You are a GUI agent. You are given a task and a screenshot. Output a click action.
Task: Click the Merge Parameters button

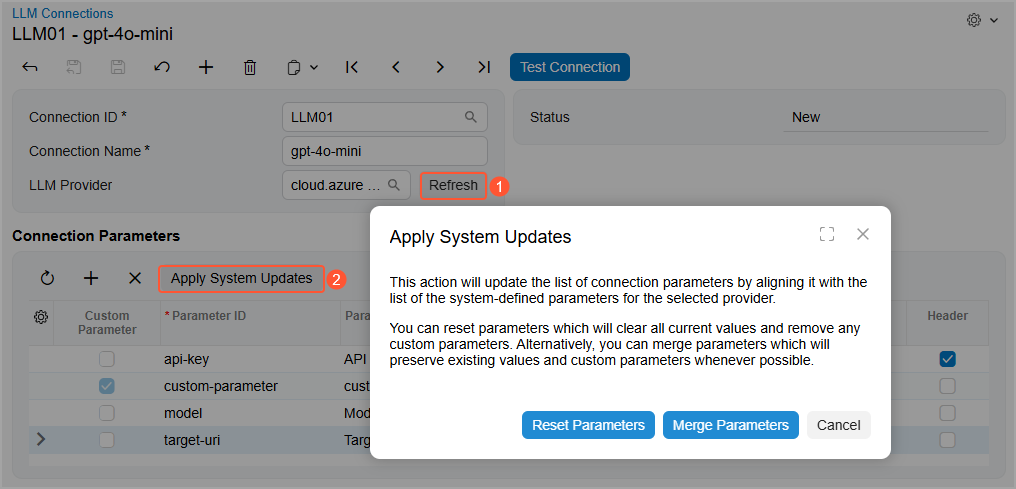(731, 425)
